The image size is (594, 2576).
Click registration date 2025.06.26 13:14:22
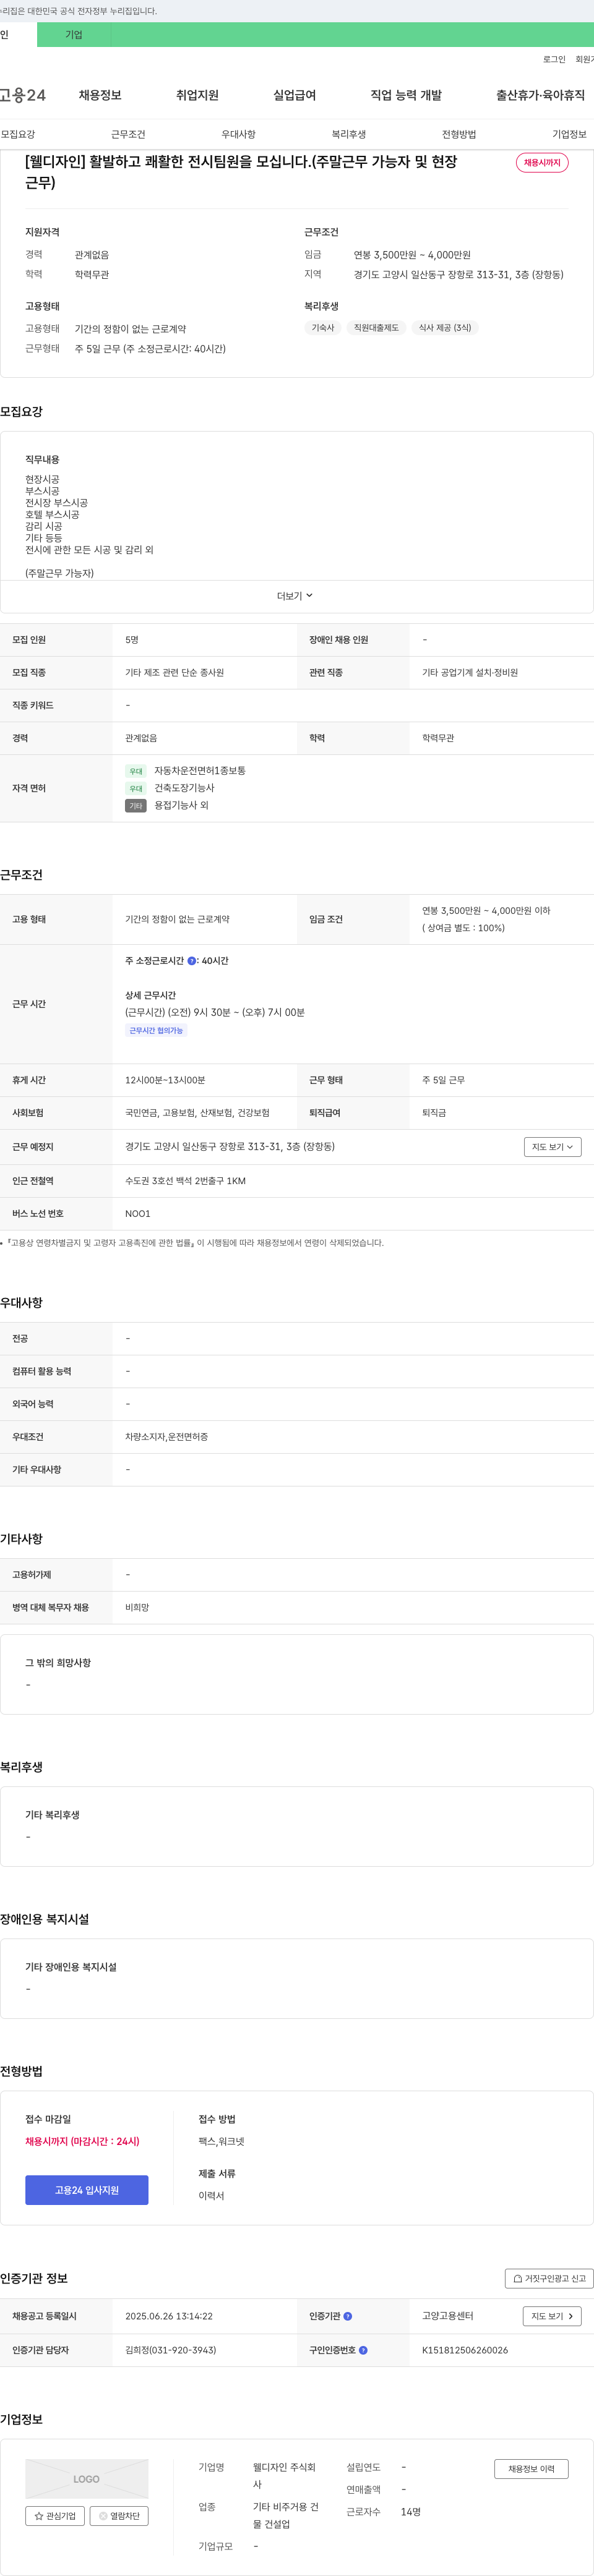169,2316
